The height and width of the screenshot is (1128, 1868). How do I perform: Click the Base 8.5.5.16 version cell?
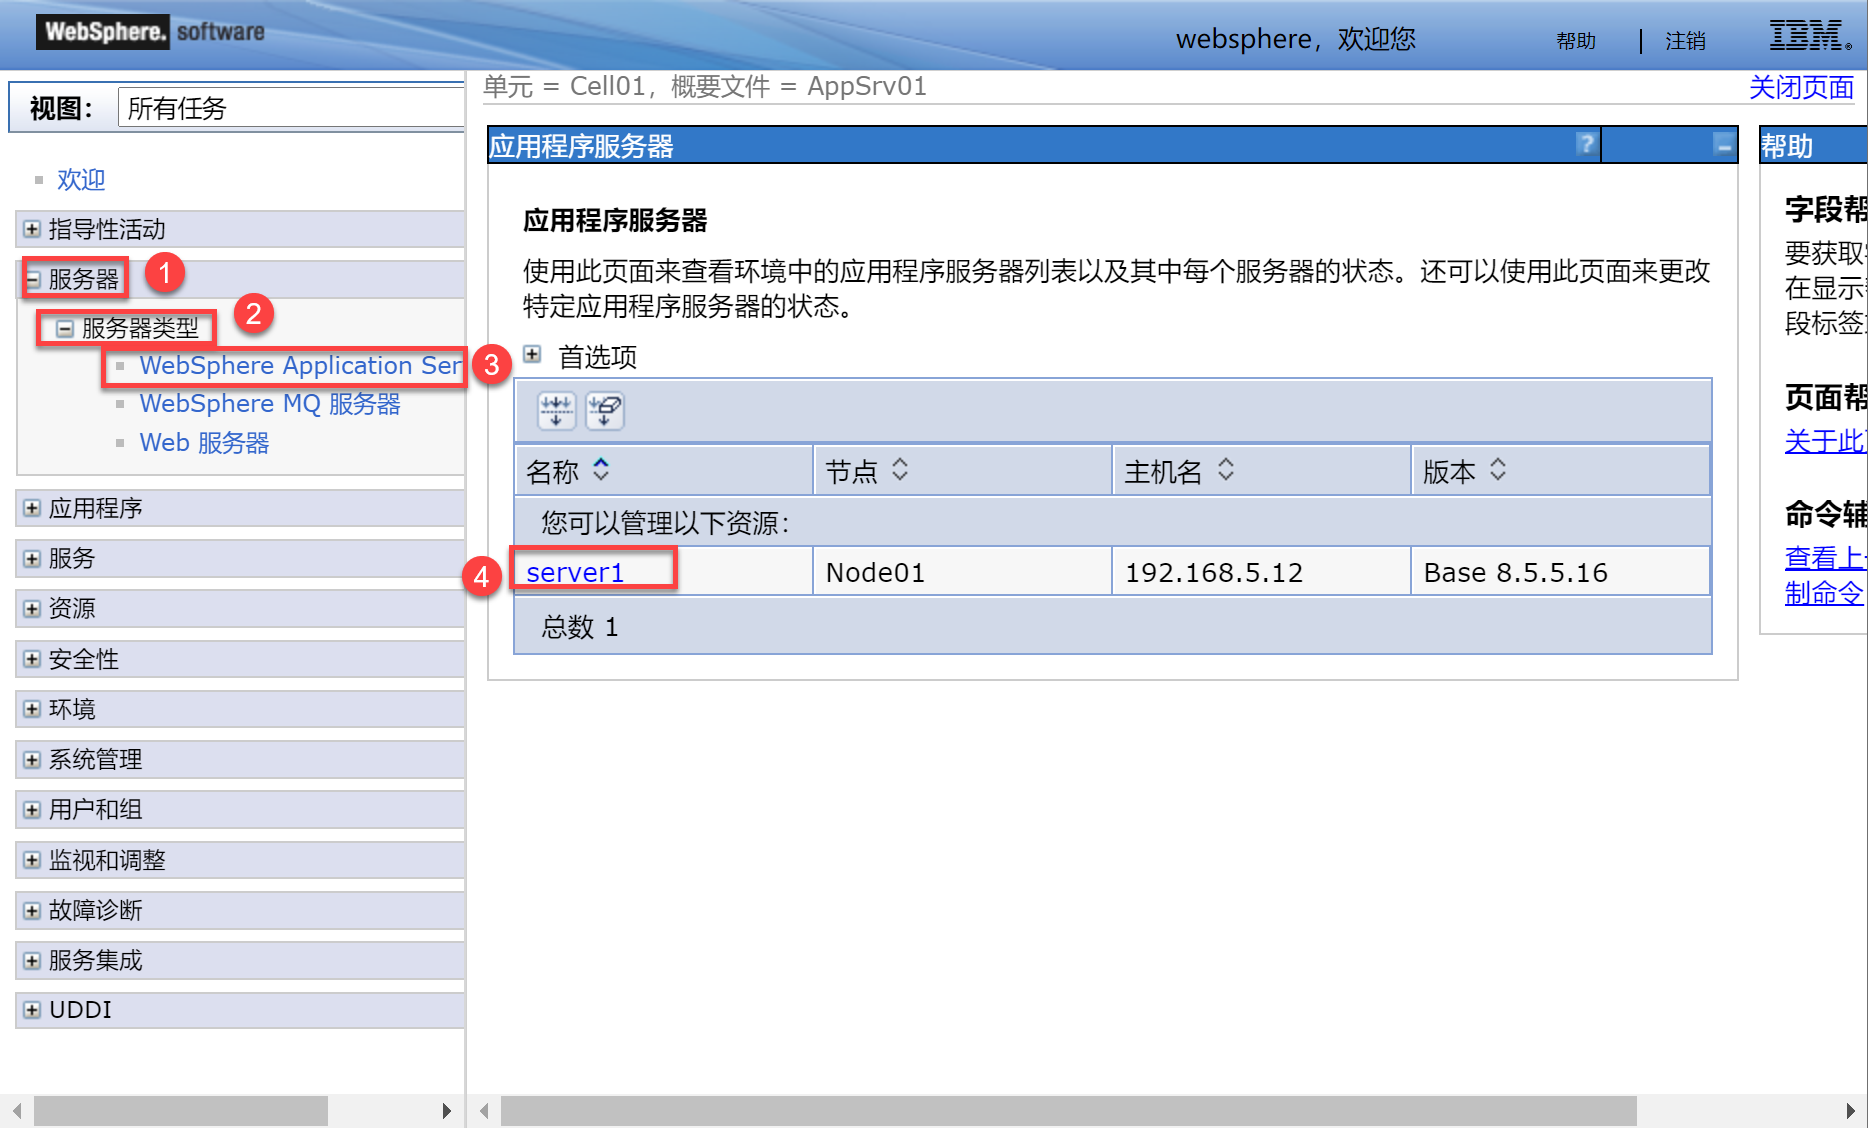[1560, 572]
